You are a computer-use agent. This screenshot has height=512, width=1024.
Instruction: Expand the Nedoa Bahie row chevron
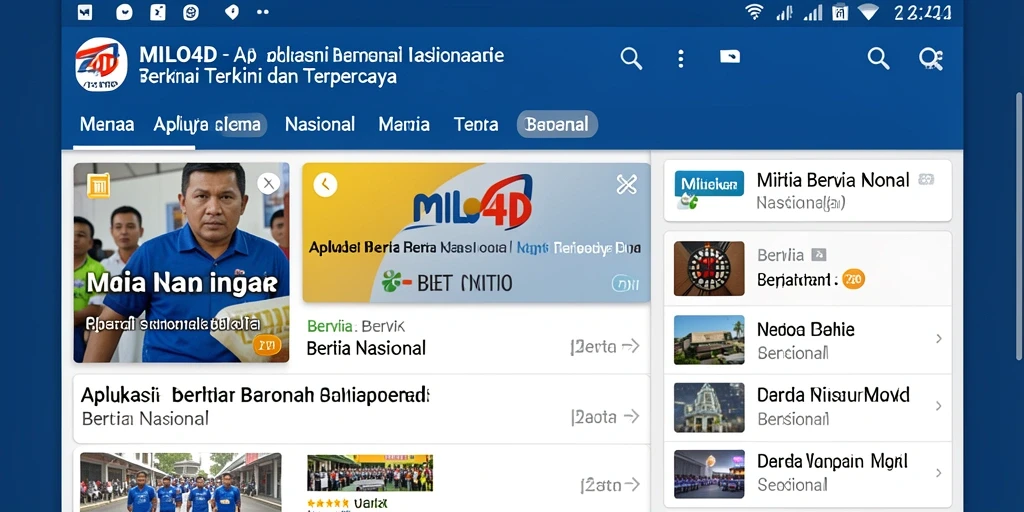[x=938, y=338]
